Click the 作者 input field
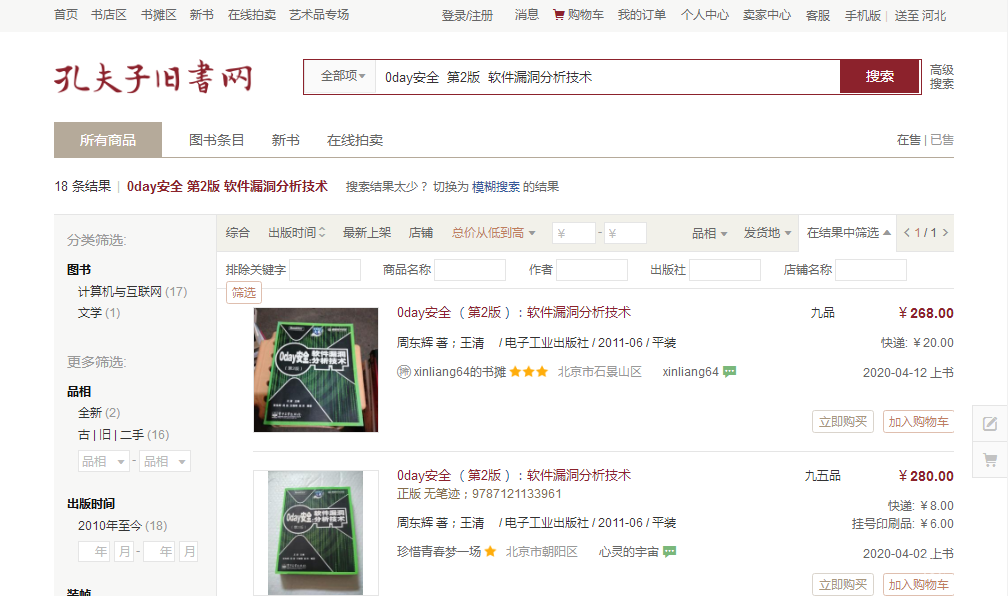 pyautogui.click(x=592, y=270)
